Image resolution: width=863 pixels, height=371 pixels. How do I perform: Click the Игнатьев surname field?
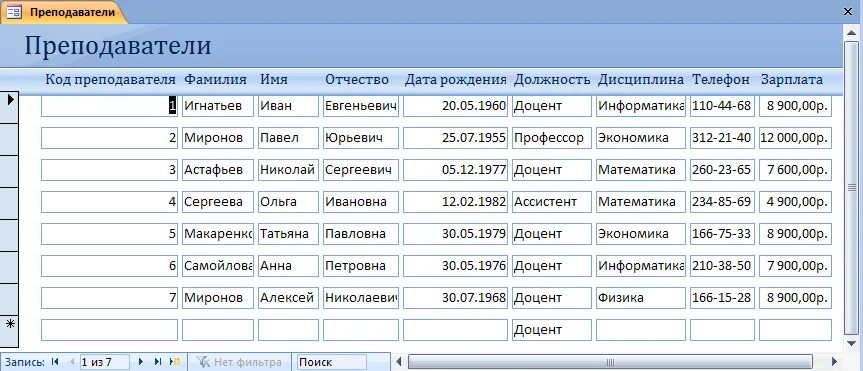pos(218,106)
